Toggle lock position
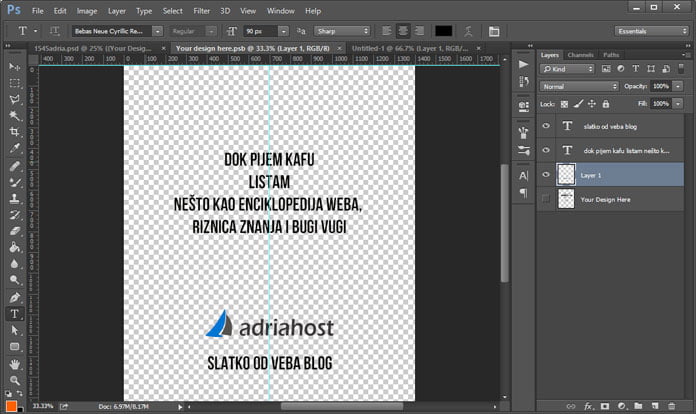 click(x=592, y=104)
